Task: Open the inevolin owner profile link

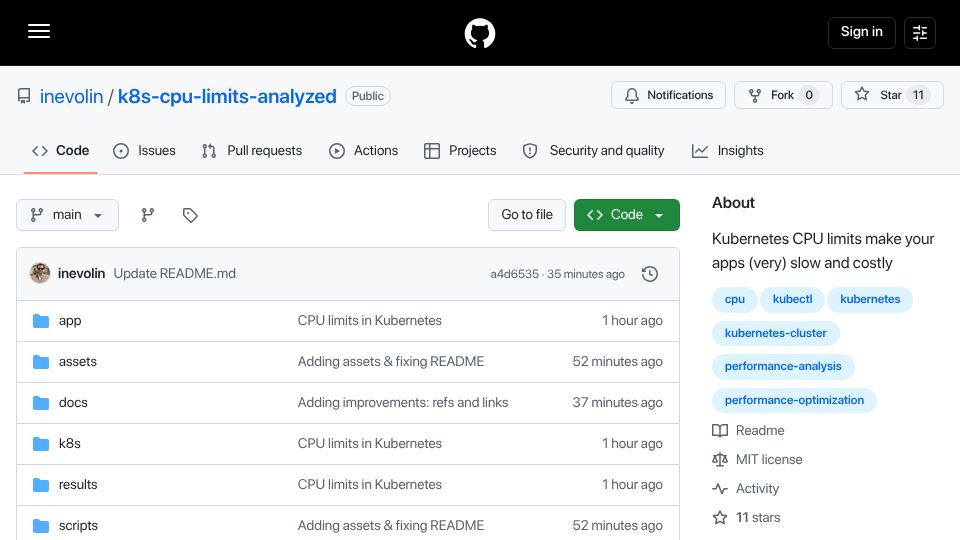Action: click(71, 96)
